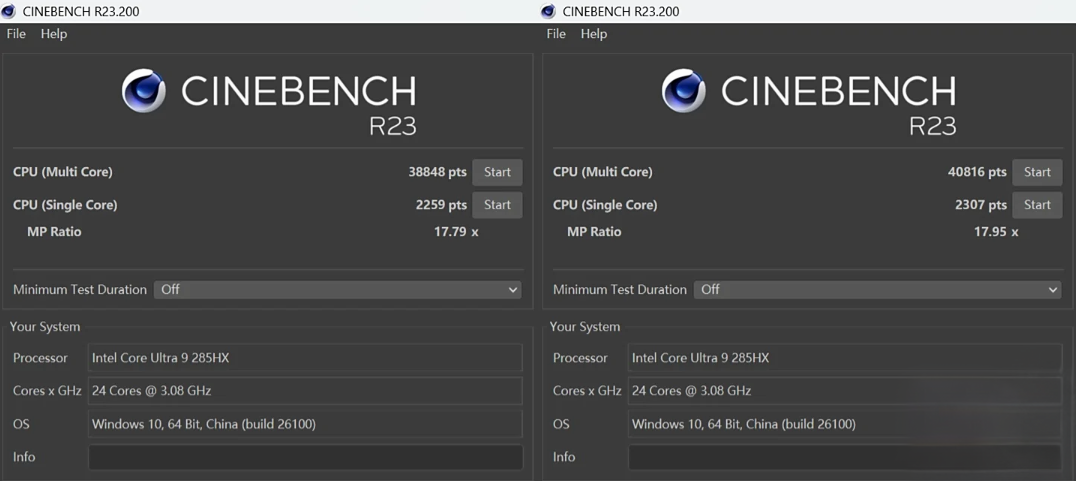The image size is (1076, 481).
Task: Click Cores x GHz field in right window
Action: coord(845,391)
